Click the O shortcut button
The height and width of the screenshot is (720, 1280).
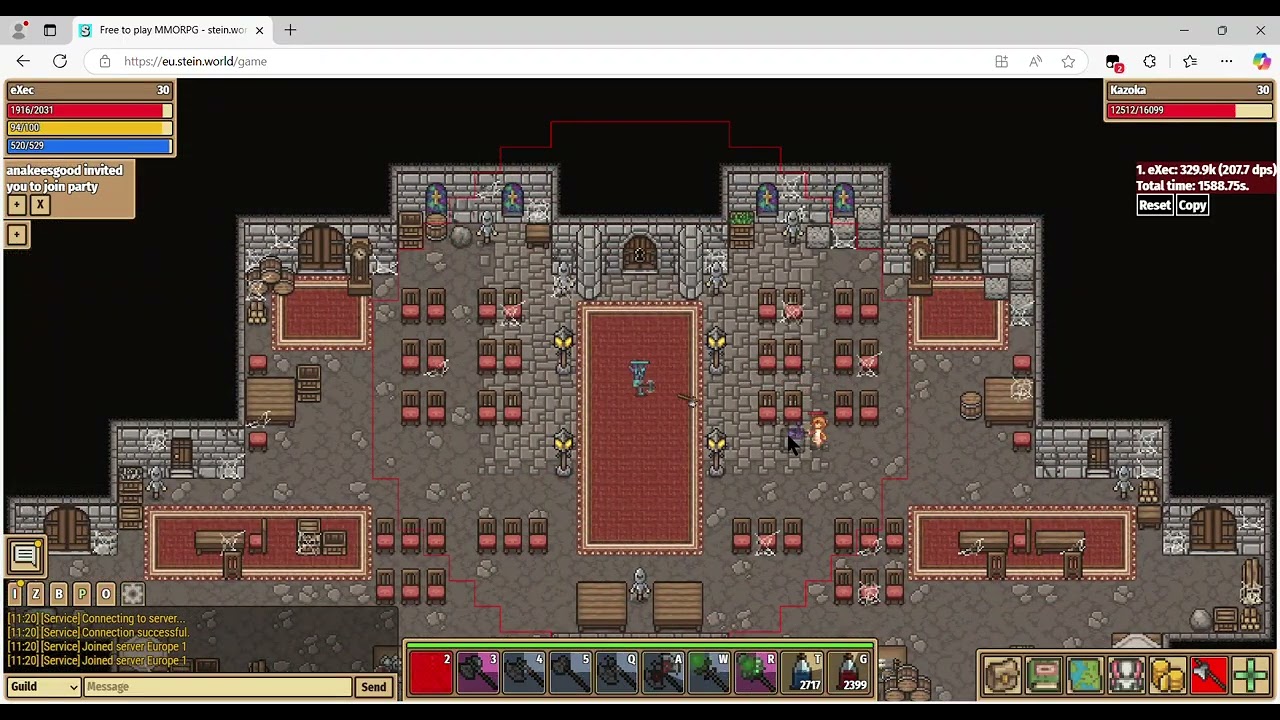pos(105,594)
